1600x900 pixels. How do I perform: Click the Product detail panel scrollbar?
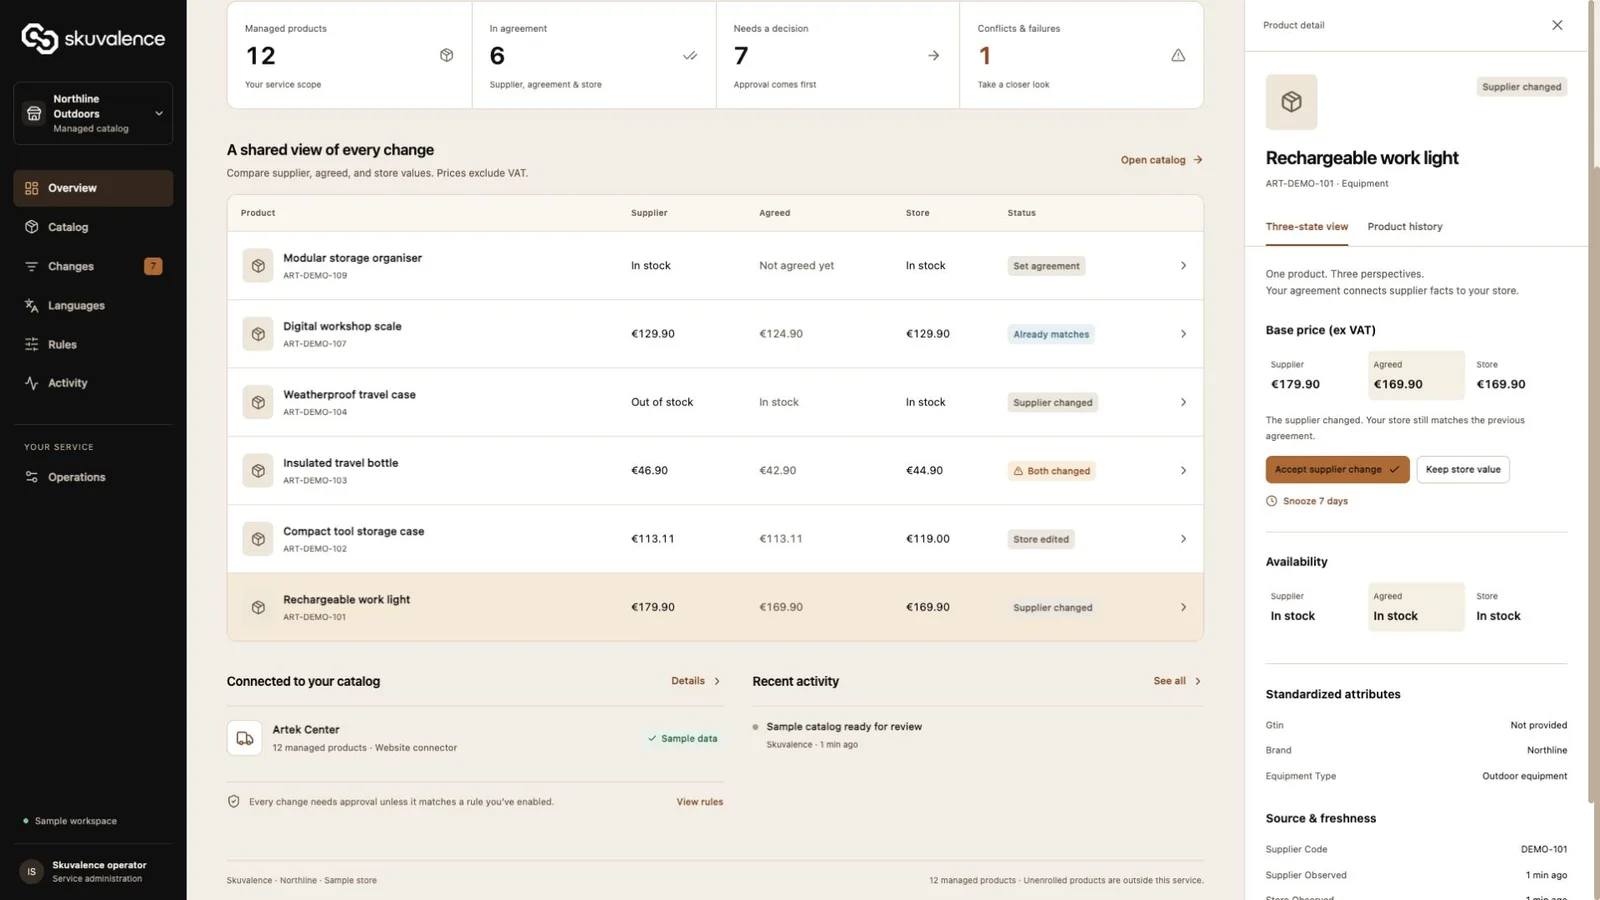(x=1594, y=484)
